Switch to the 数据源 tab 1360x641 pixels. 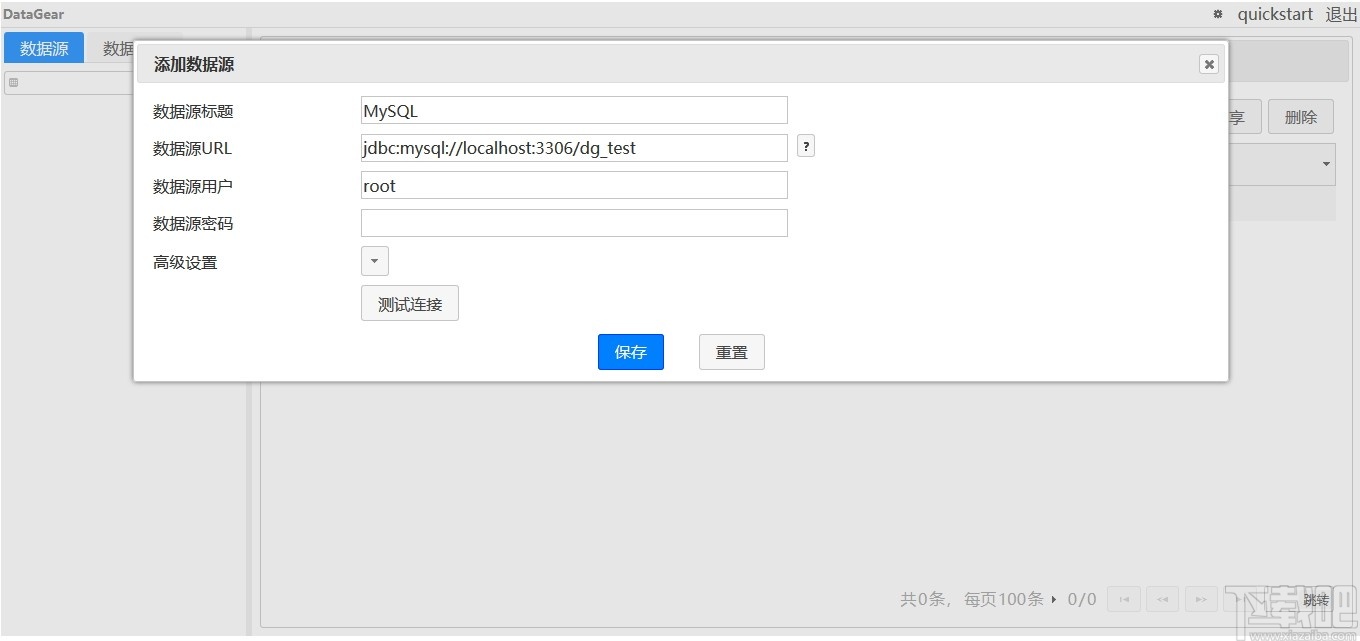coord(43,47)
